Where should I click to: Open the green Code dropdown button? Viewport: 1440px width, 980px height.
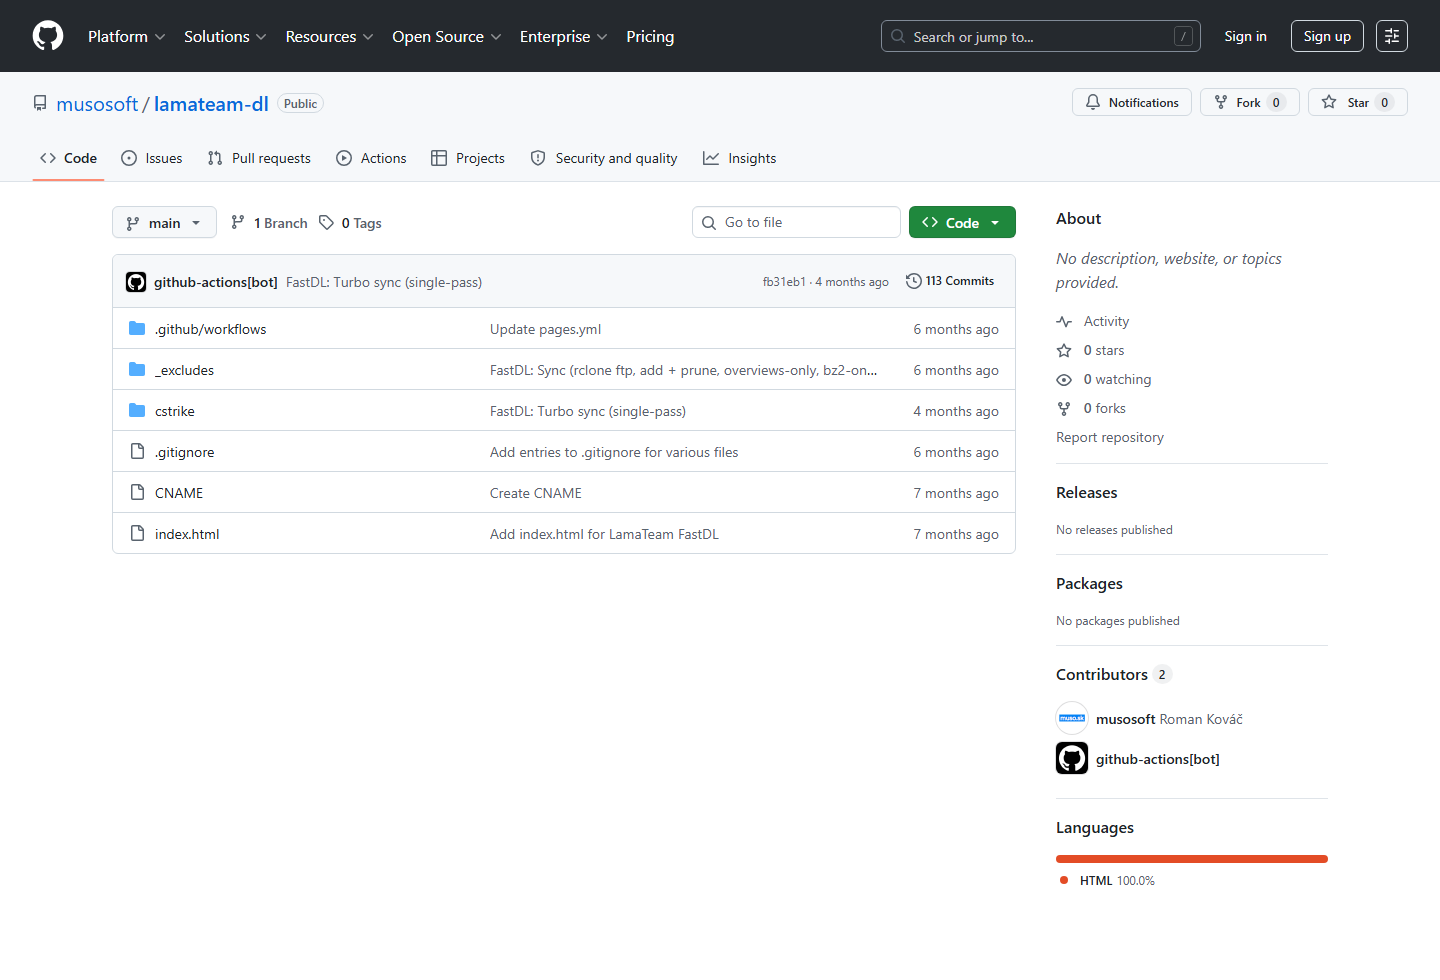tap(962, 222)
